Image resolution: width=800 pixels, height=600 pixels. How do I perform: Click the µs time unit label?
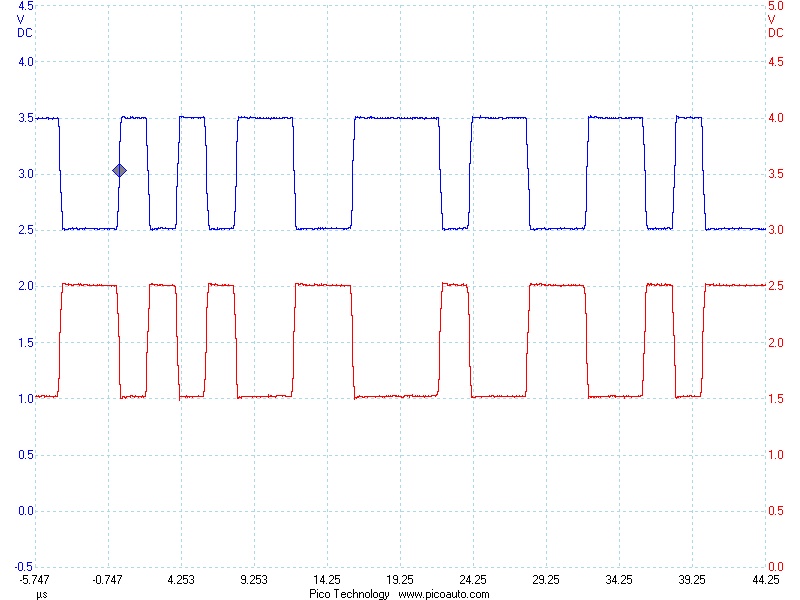pyautogui.click(x=42, y=594)
